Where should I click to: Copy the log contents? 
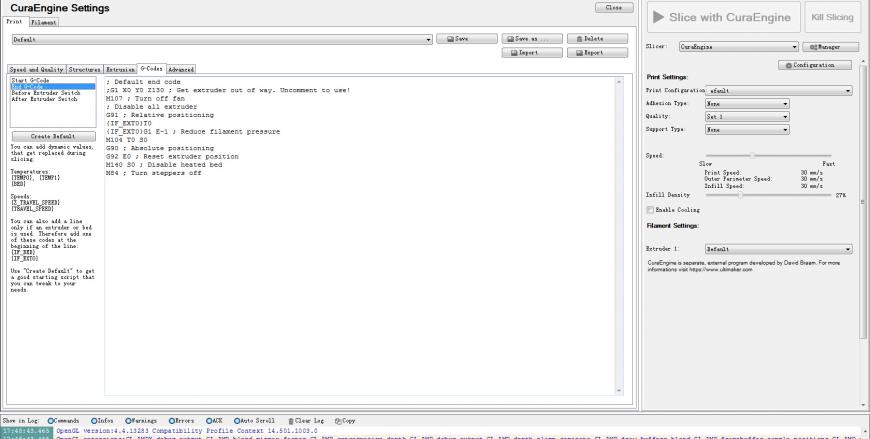click(x=345, y=421)
